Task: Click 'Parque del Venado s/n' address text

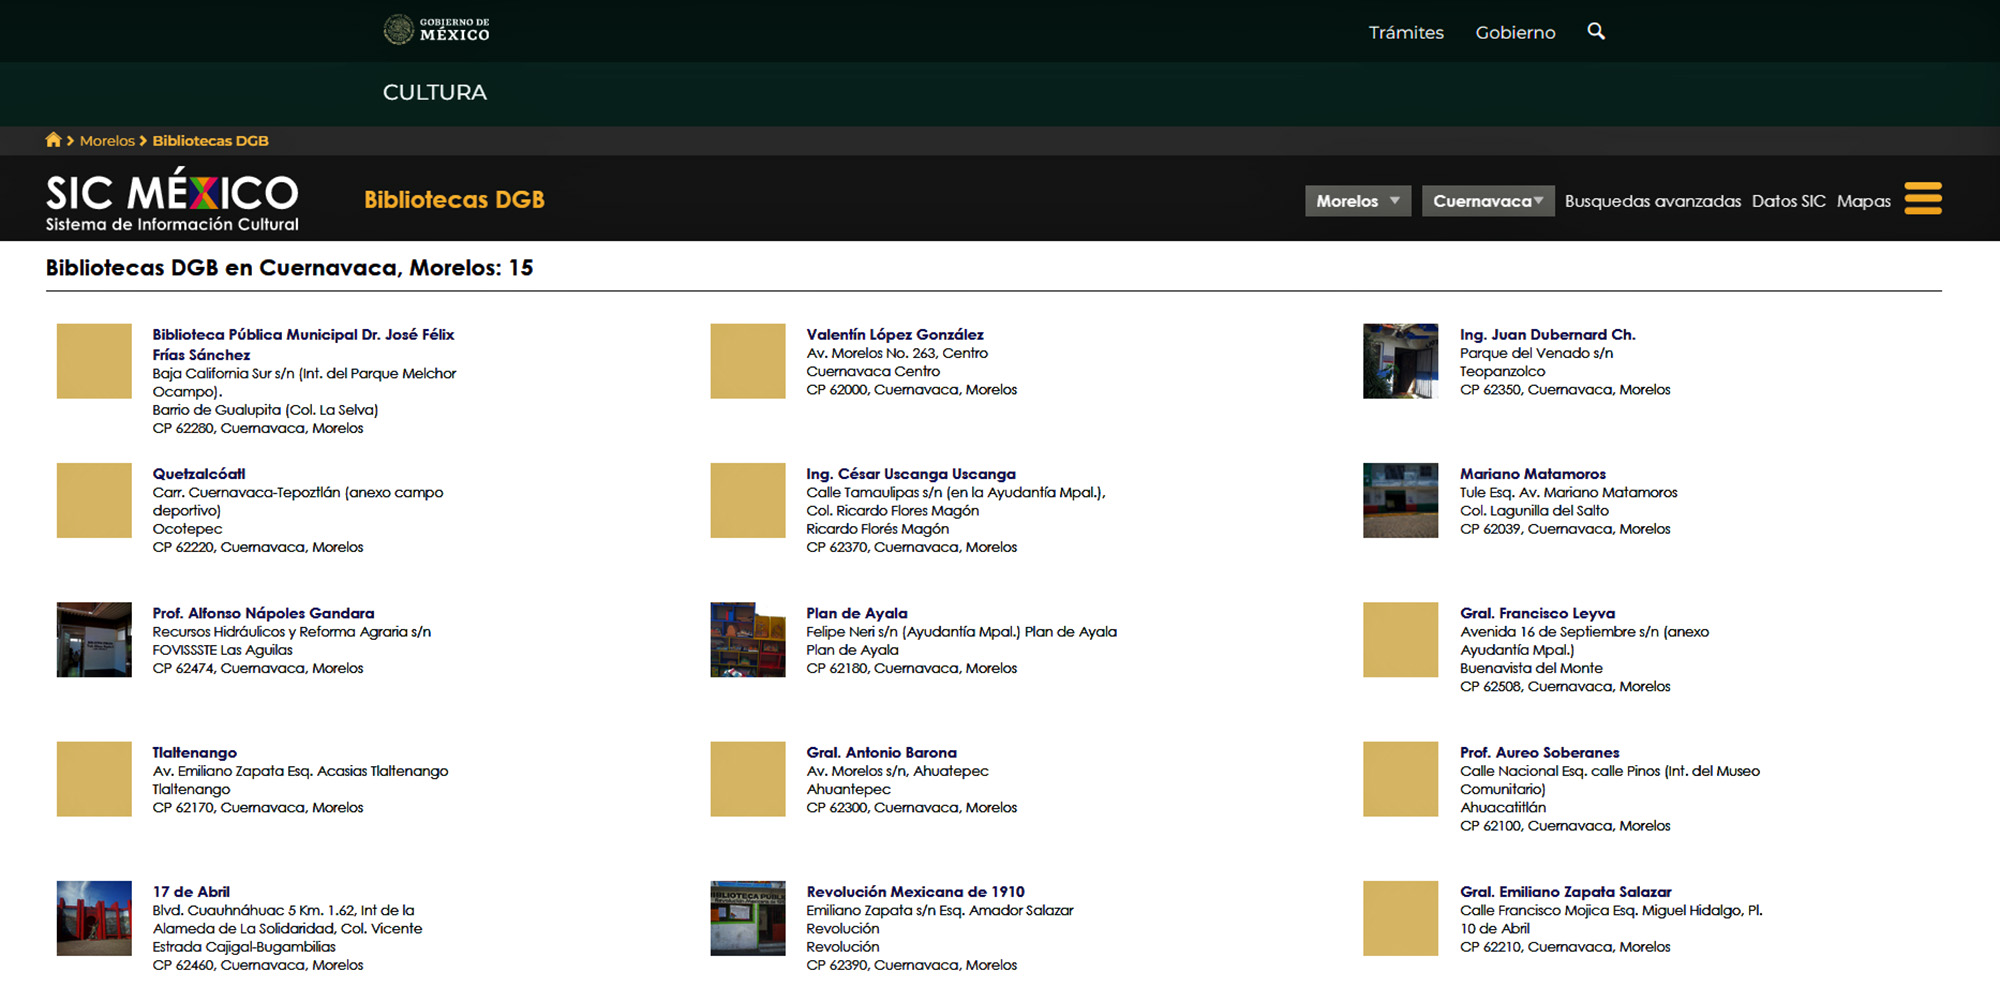Action: point(1536,353)
